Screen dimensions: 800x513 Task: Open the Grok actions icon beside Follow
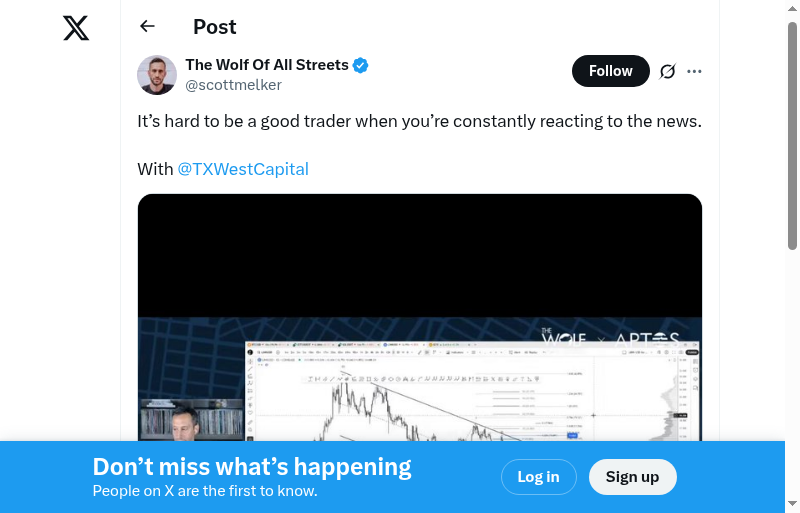point(668,71)
